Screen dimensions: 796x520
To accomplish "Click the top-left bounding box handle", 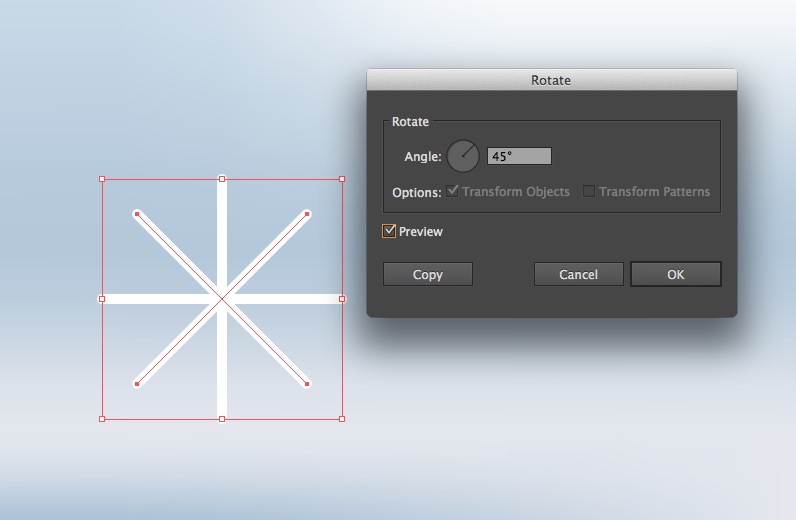I will coord(102,179).
